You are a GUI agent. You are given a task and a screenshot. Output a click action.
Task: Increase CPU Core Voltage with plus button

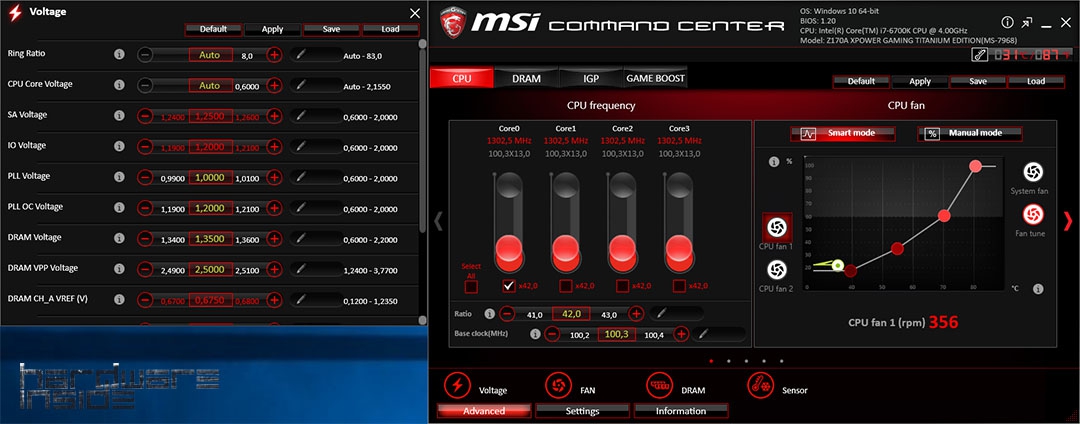[274, 85]
